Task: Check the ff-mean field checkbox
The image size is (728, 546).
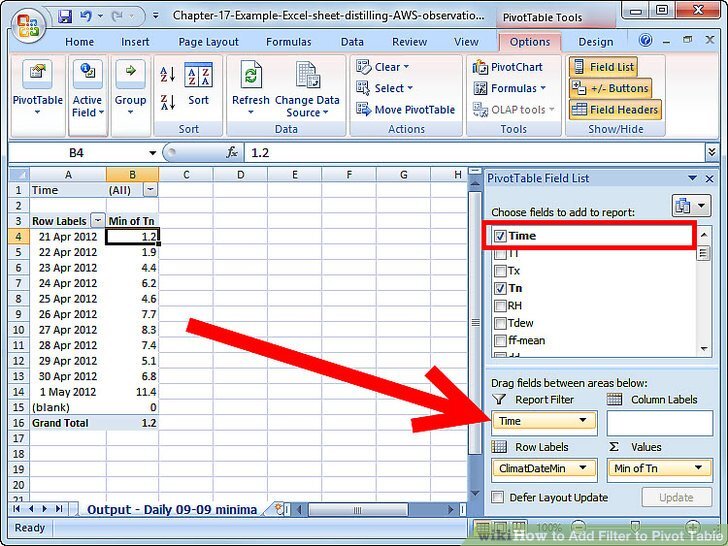Action: 500,340
